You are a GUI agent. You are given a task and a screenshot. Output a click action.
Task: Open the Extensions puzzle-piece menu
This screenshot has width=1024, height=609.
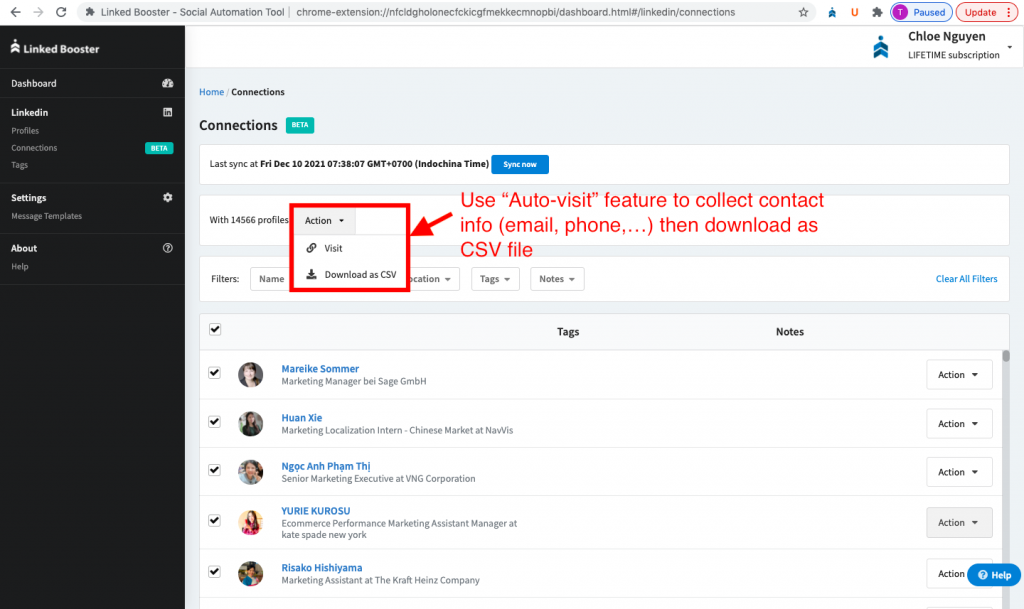(877, 12)
